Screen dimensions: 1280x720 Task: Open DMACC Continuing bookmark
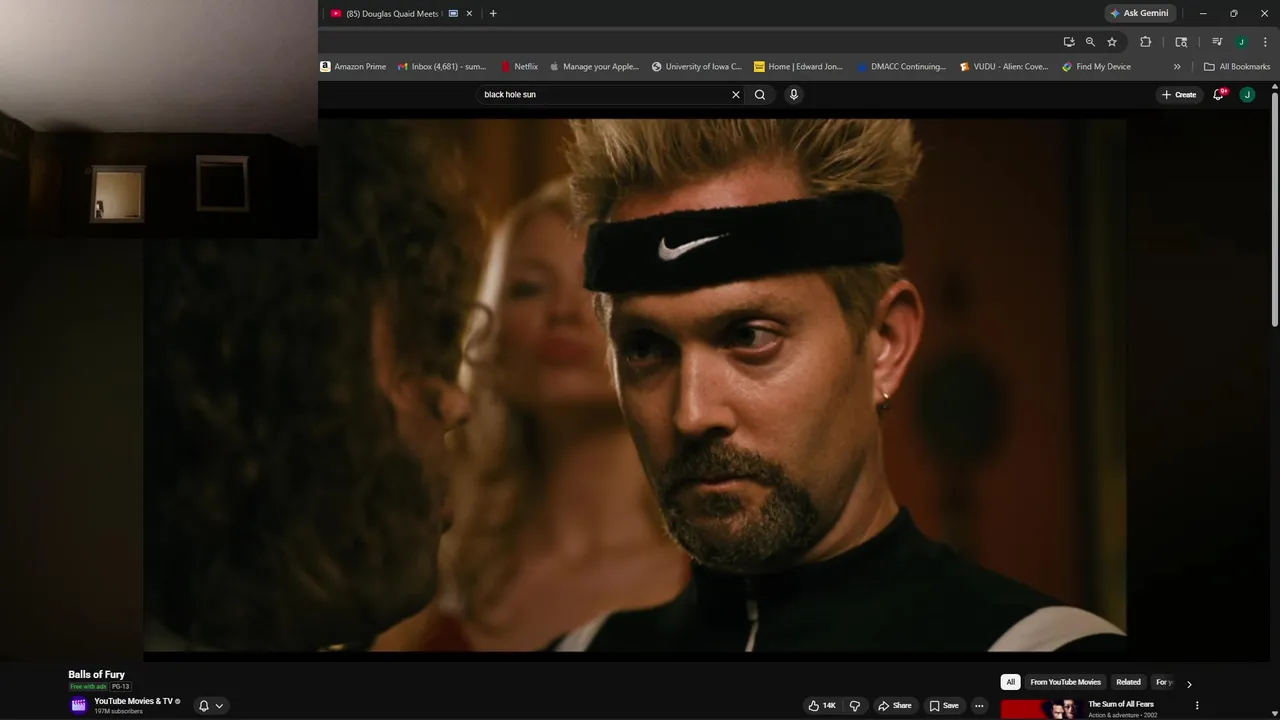click(x=901, y=67)
